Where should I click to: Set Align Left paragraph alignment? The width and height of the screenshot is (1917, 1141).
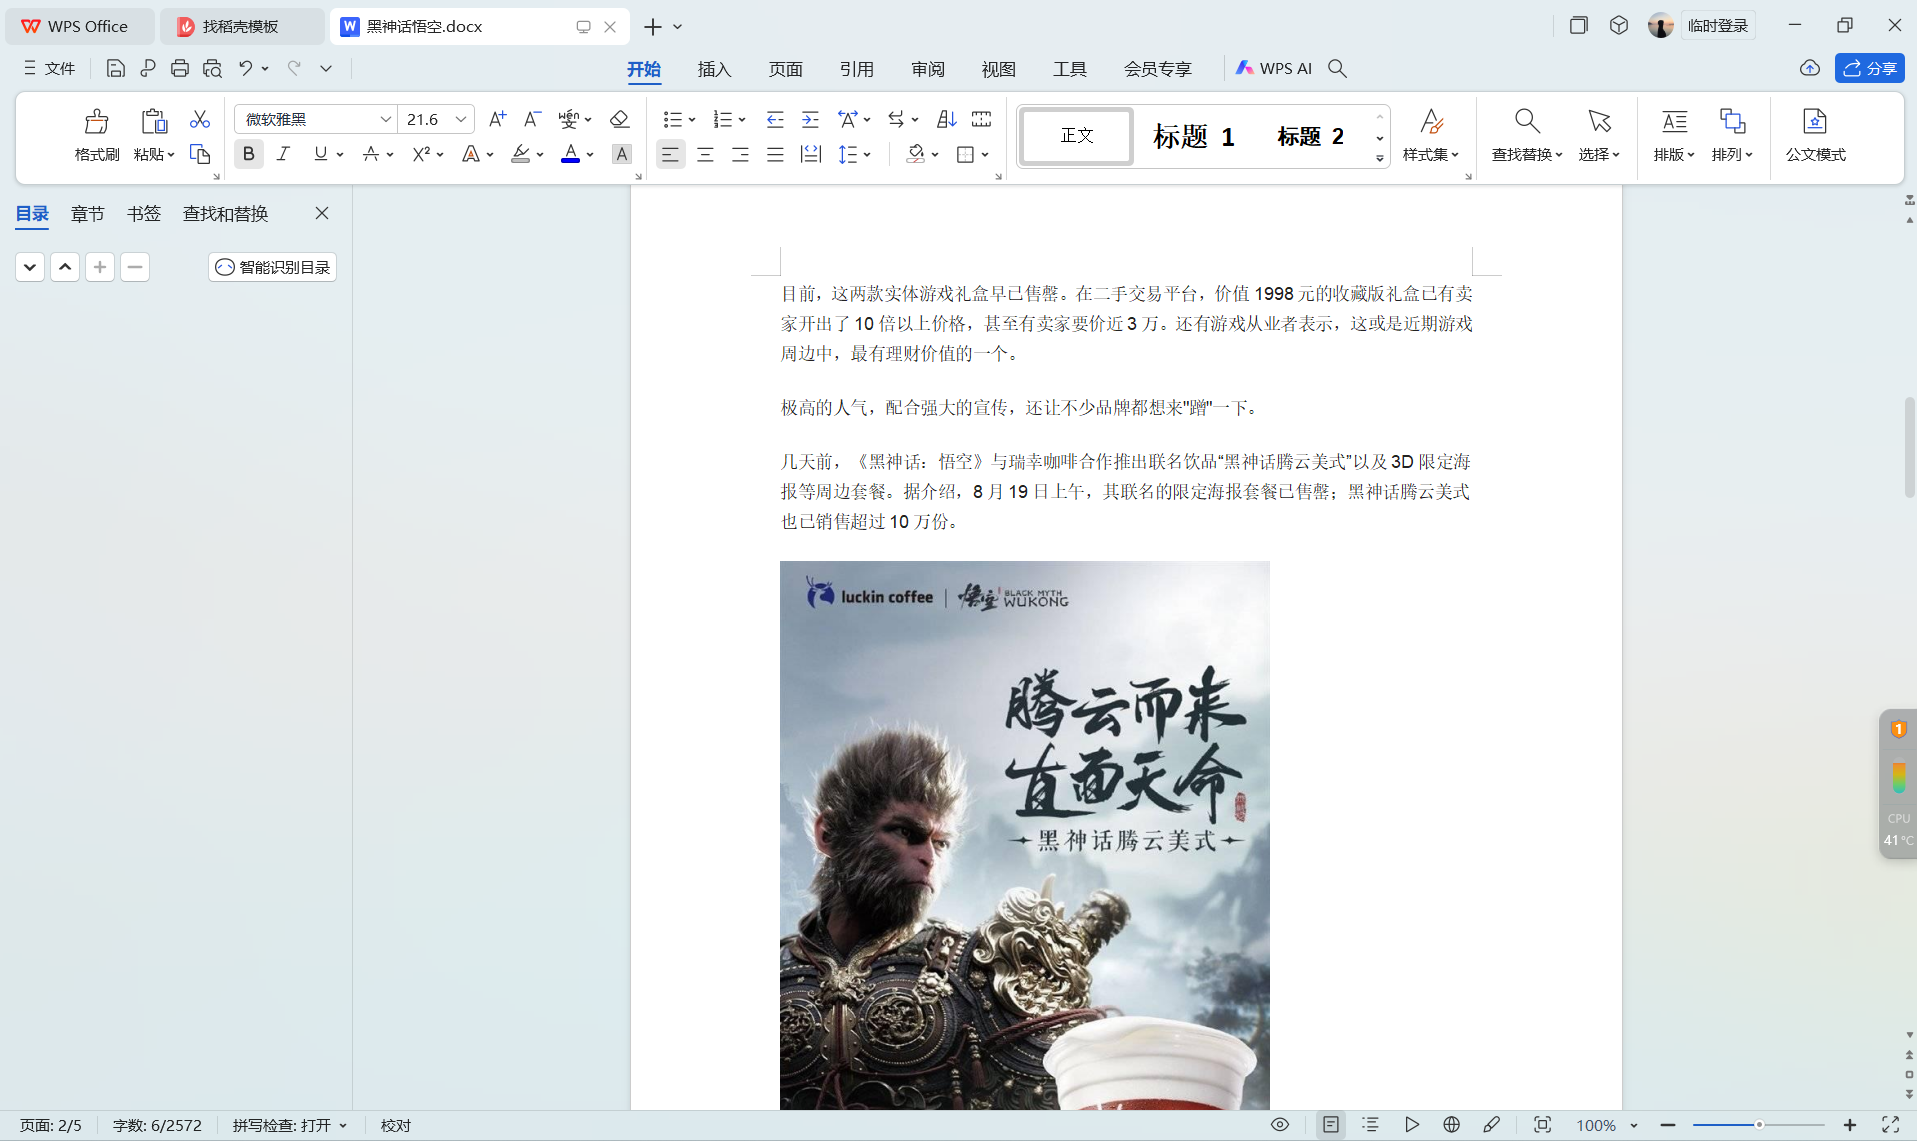click(670, 154)
